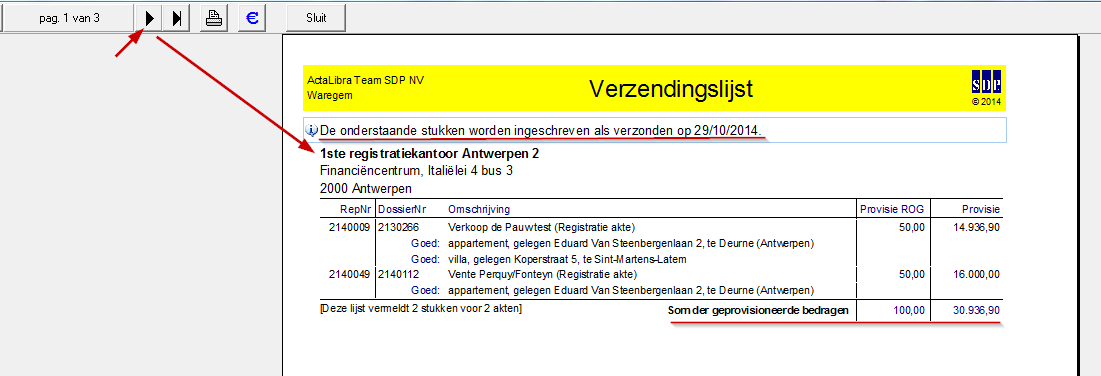Select RepNr 2140009
Viewport: 1101px width, 376px height.
(350, 227)
